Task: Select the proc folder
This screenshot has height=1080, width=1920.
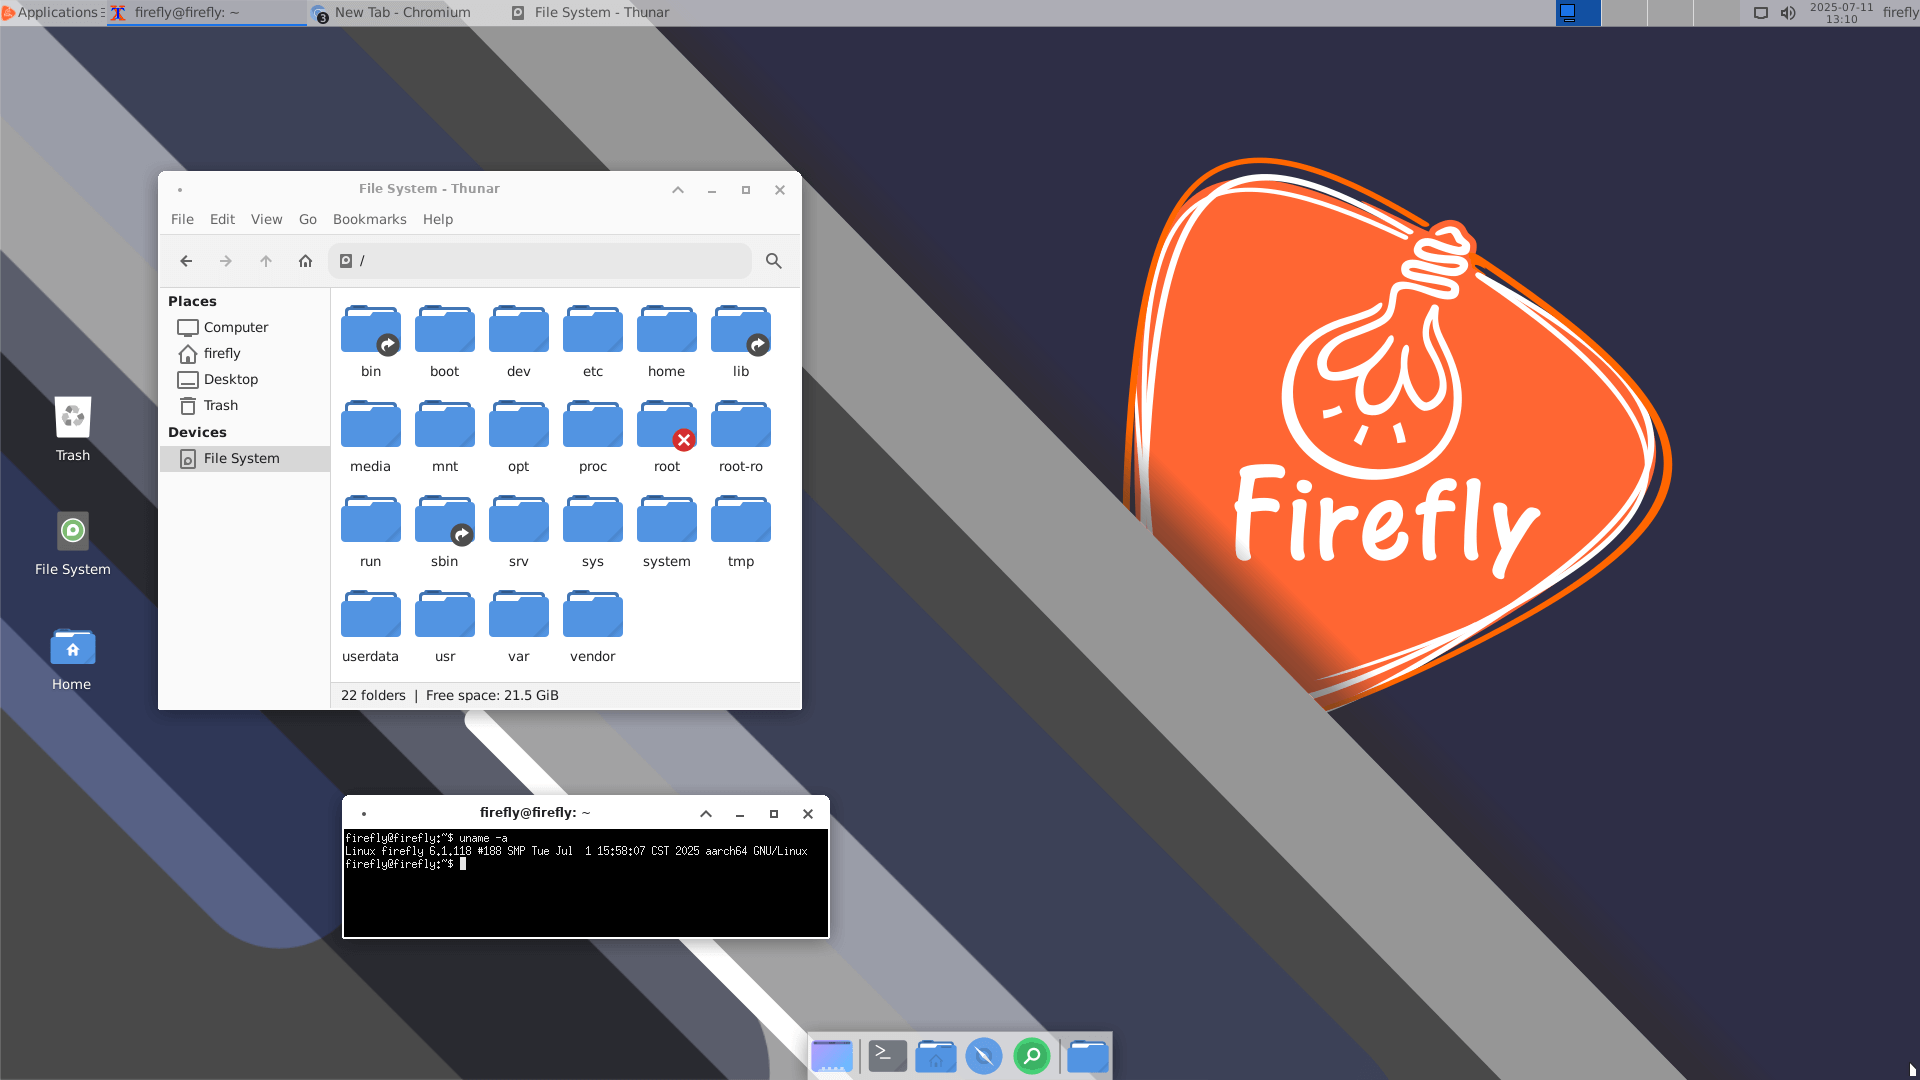Action: tap(593, 436)
